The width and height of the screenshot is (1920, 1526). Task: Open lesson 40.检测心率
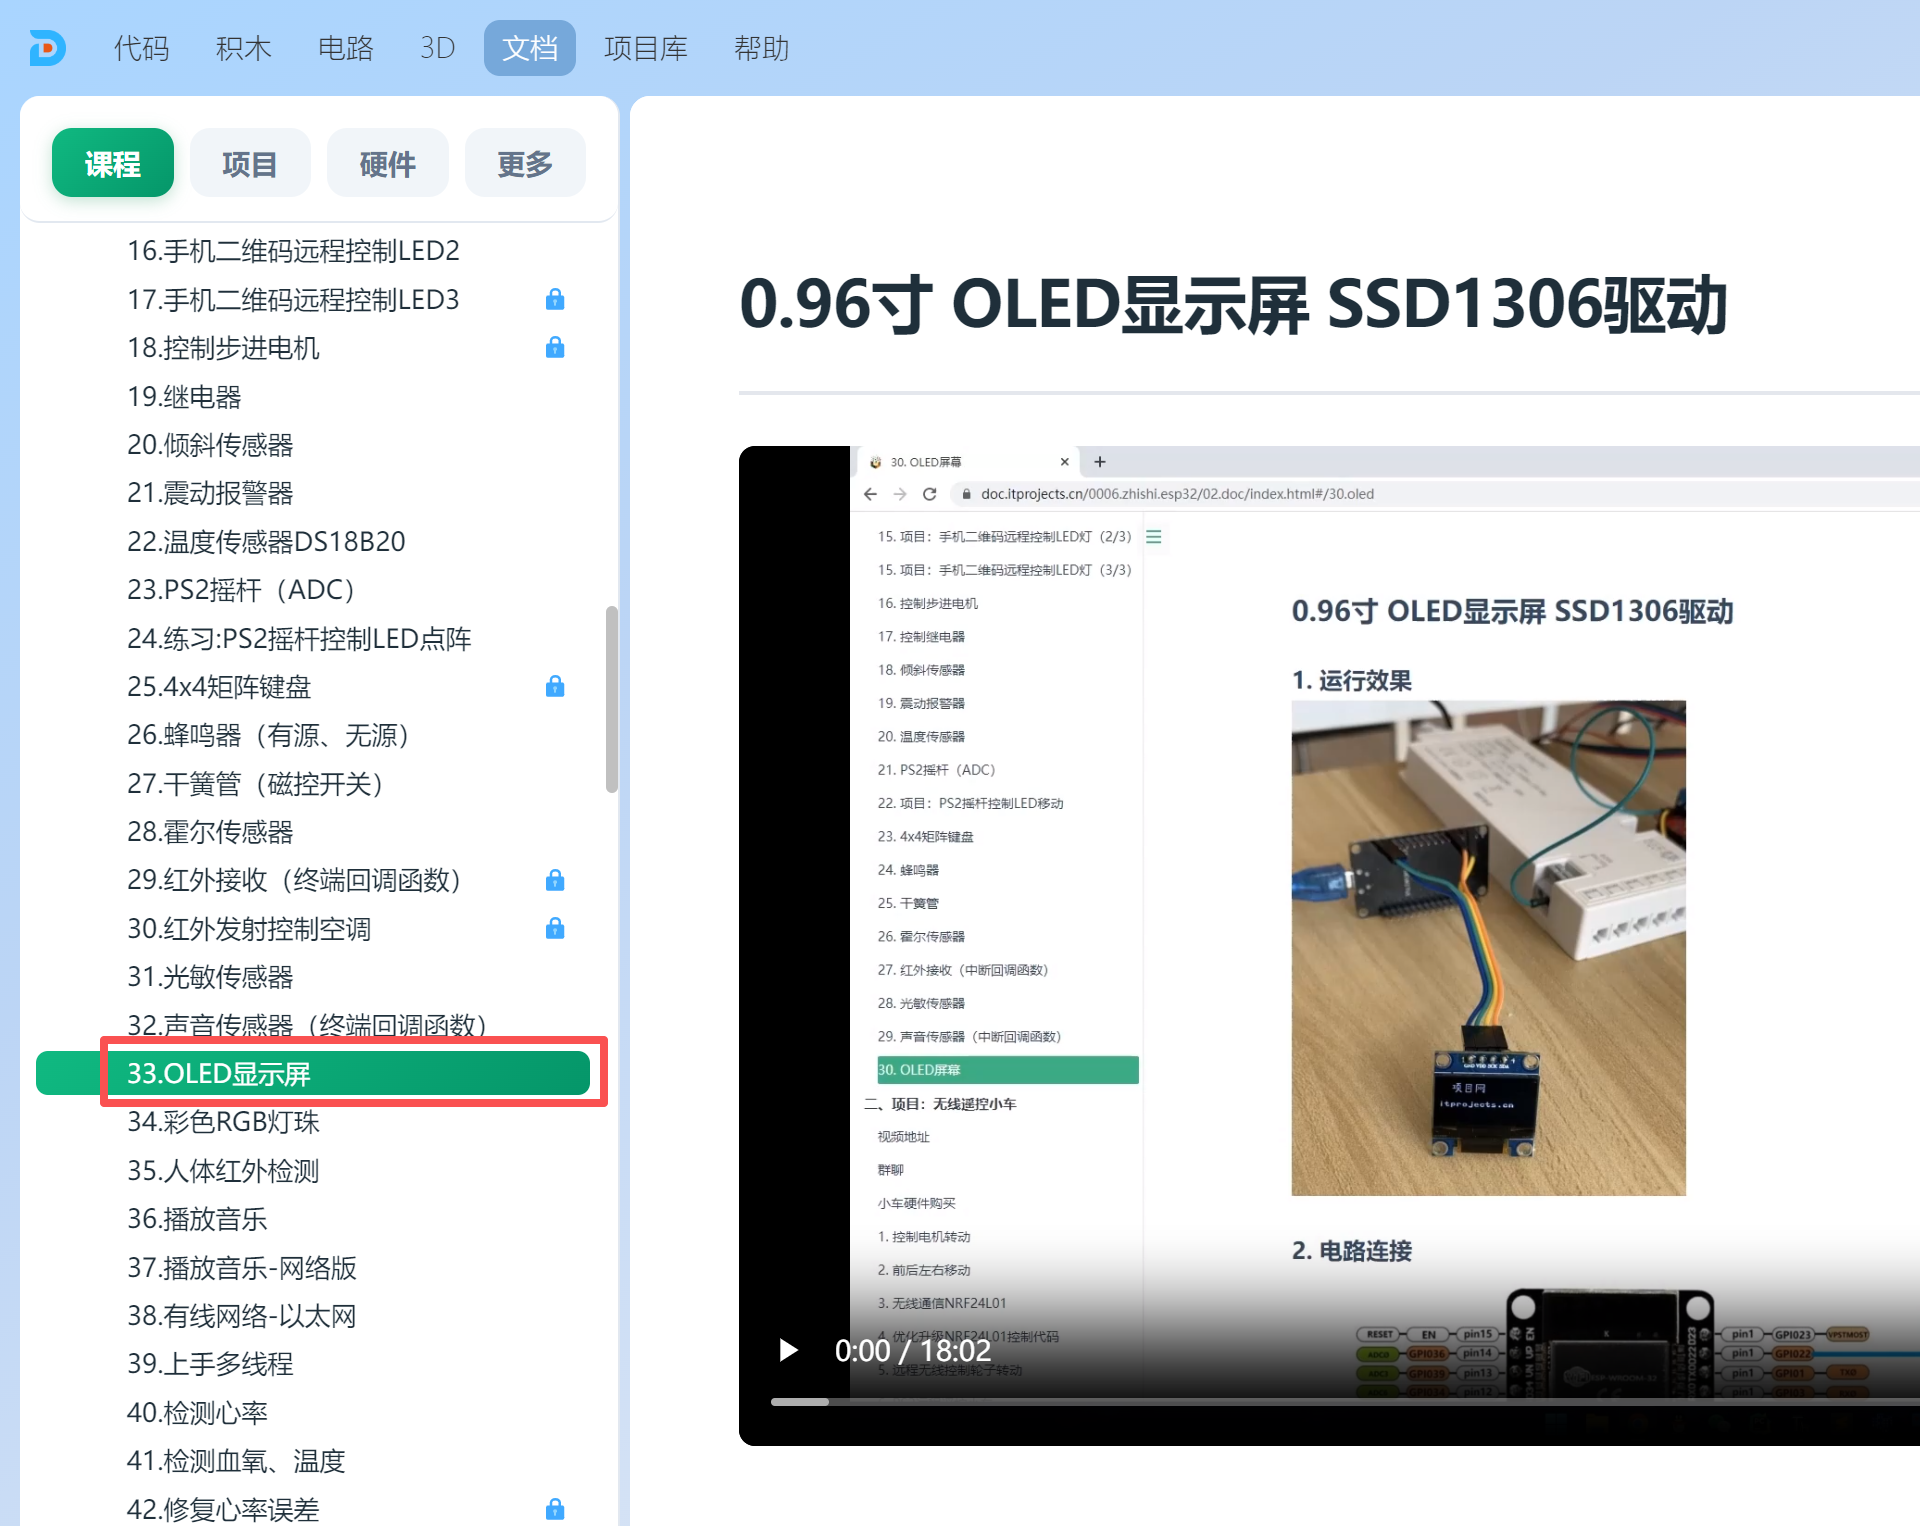tap(197, 1413)
